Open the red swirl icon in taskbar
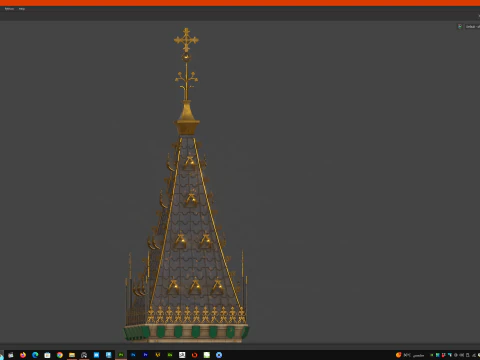The image size is (480, 360). (195, 355)
